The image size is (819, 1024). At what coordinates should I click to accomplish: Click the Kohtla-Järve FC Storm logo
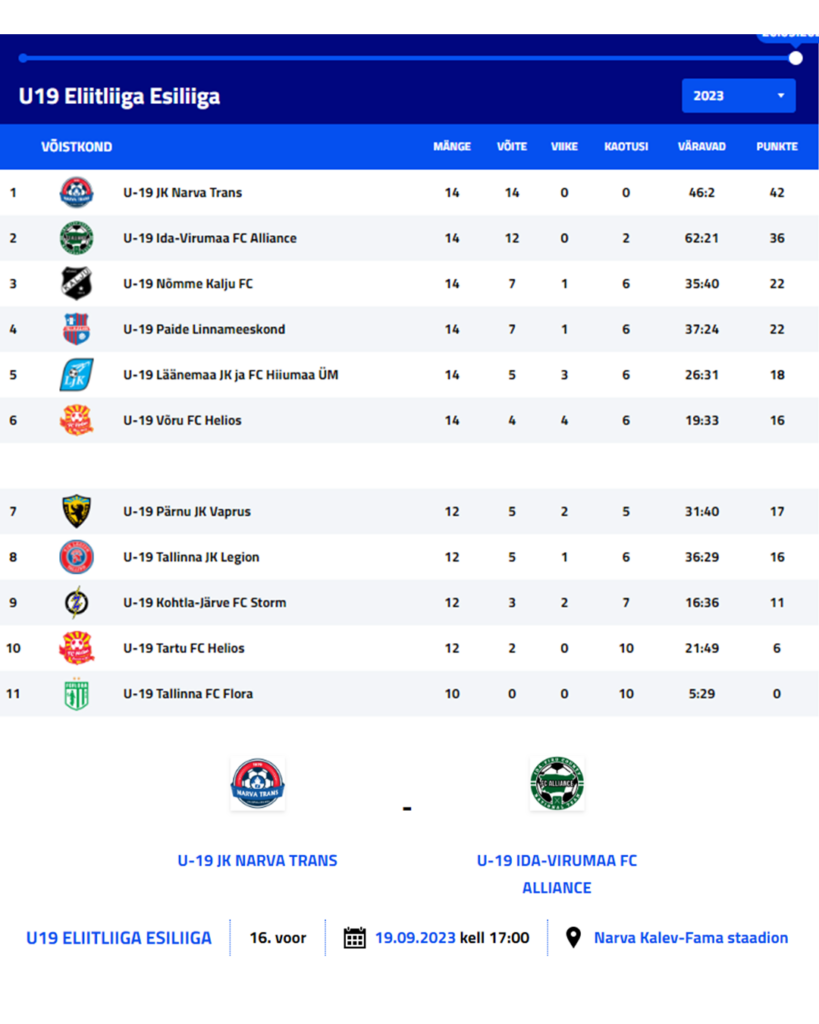tap(76, 602)
